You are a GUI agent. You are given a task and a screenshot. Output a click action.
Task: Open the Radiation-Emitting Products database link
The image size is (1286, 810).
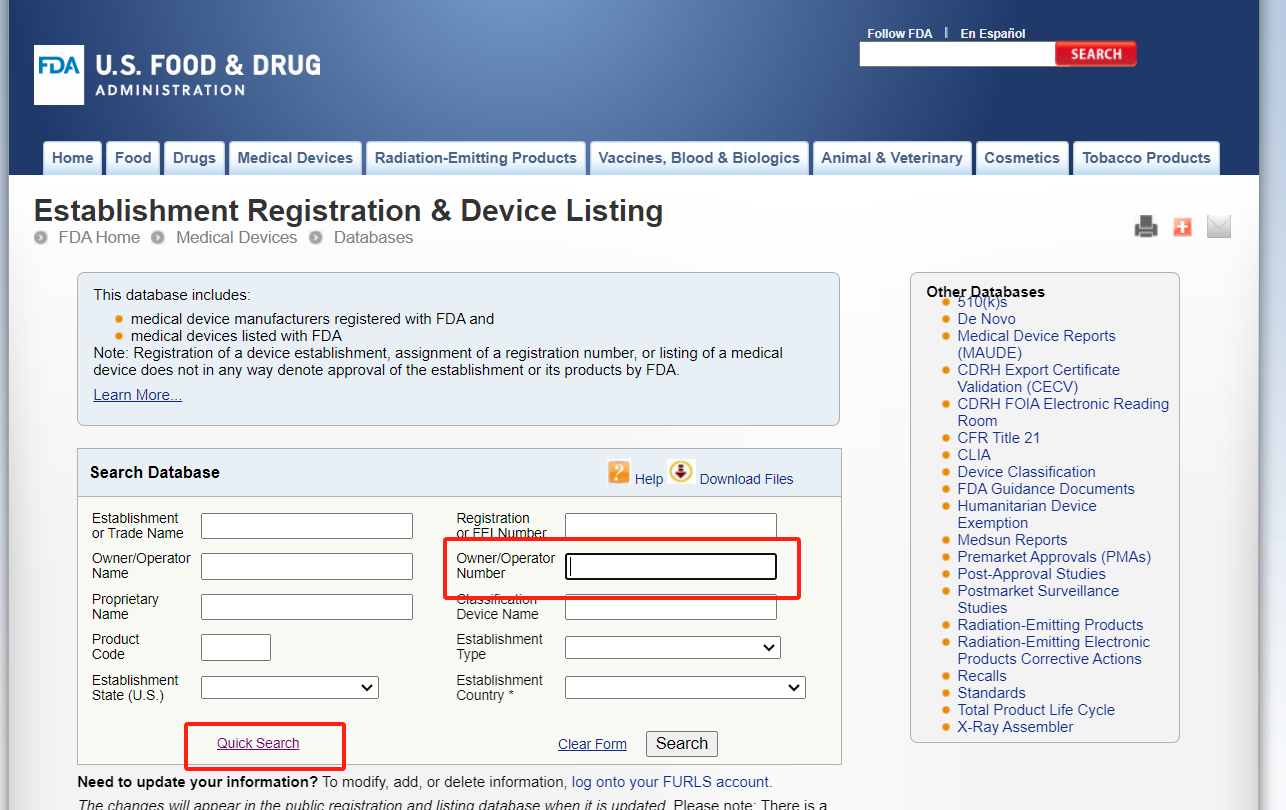1050,625
